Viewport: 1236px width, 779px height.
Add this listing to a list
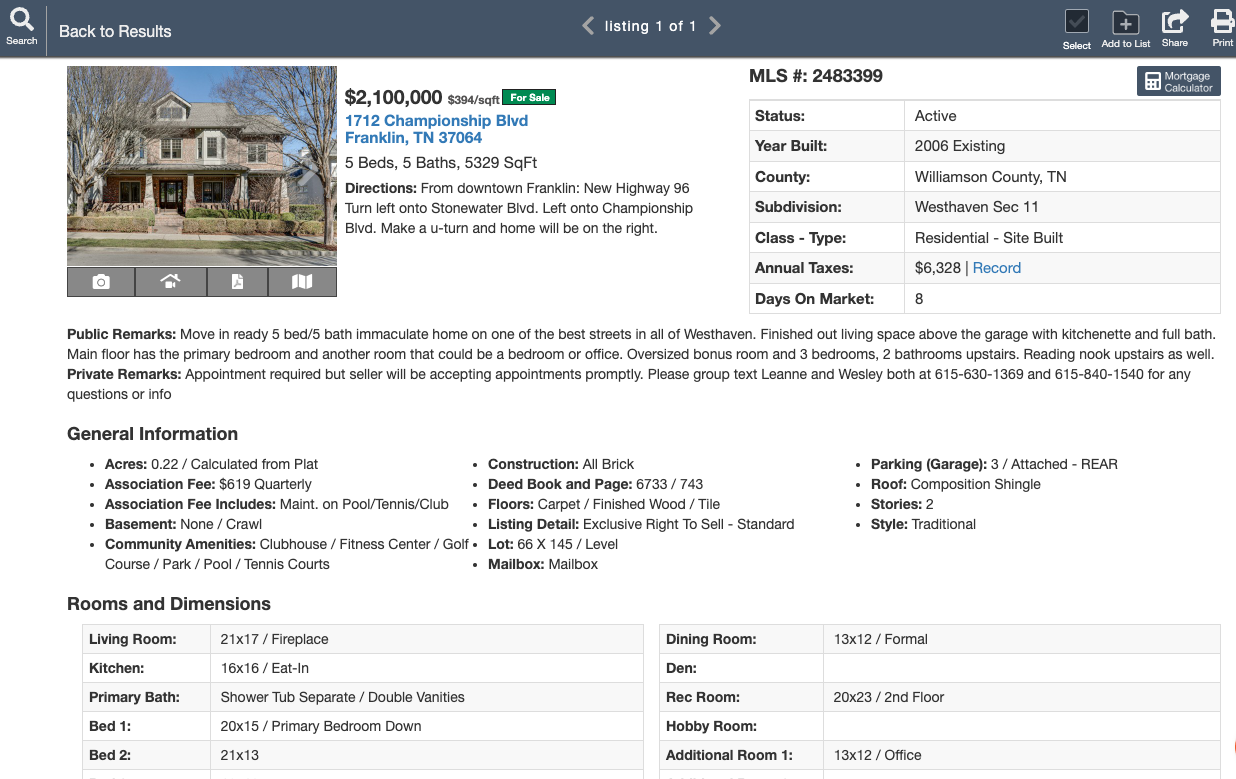1125,26
